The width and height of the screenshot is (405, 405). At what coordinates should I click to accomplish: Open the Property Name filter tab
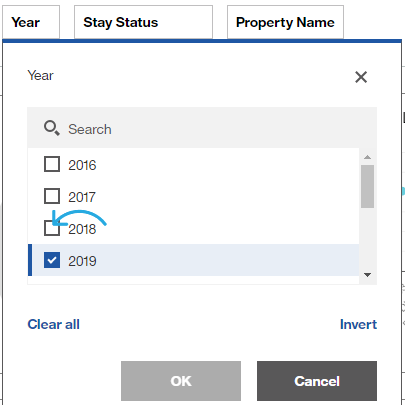click(285, 22)
